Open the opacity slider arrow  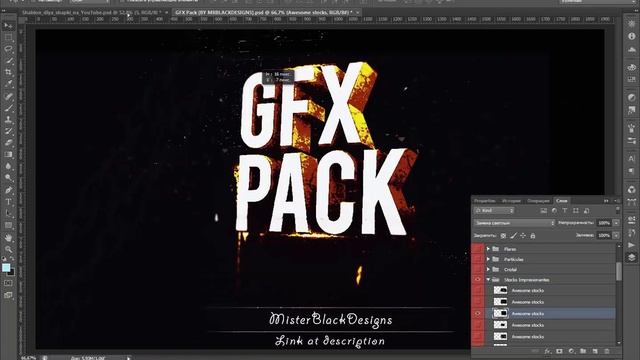pos(616,223)
